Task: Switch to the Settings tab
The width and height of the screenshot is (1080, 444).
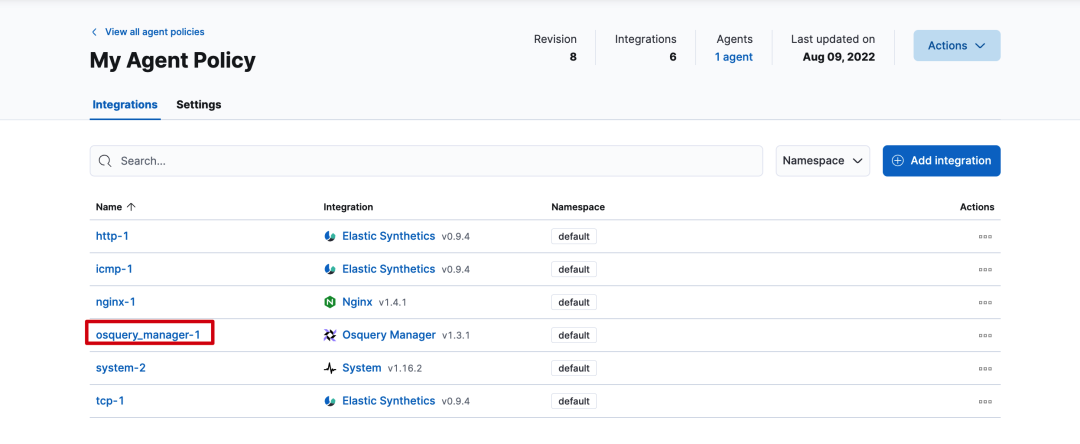Action: pyautogui.click(x=199, y=104)
